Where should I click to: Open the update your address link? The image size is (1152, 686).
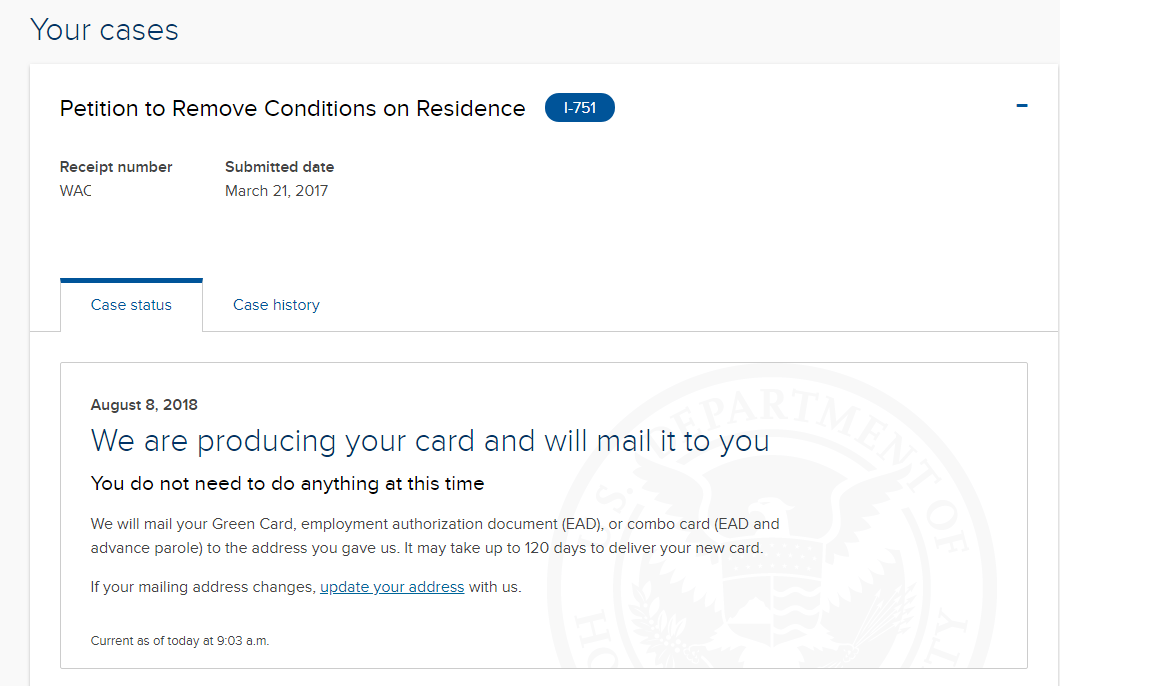pos(392,587)
